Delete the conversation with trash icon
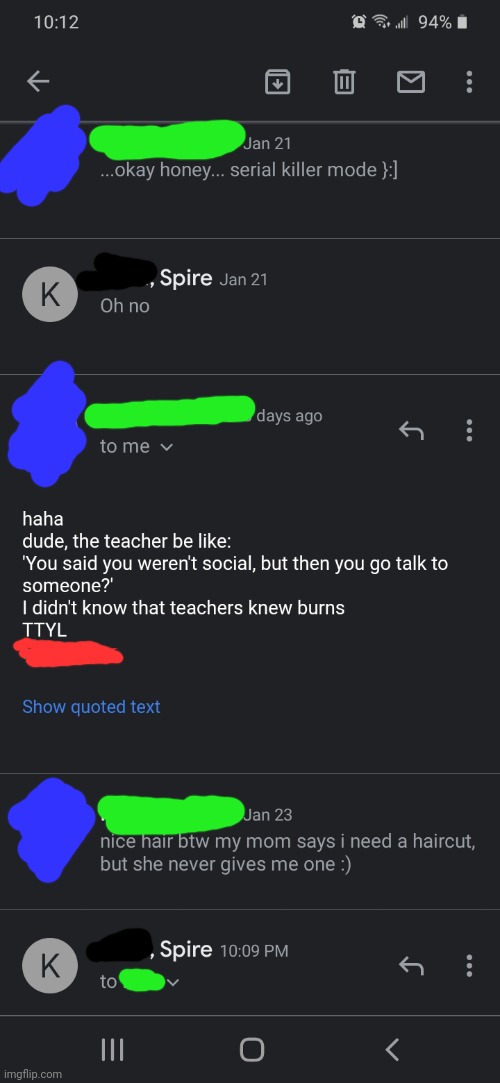The height and width of the screenshot is (1083, 500). (x=344, y=83)
